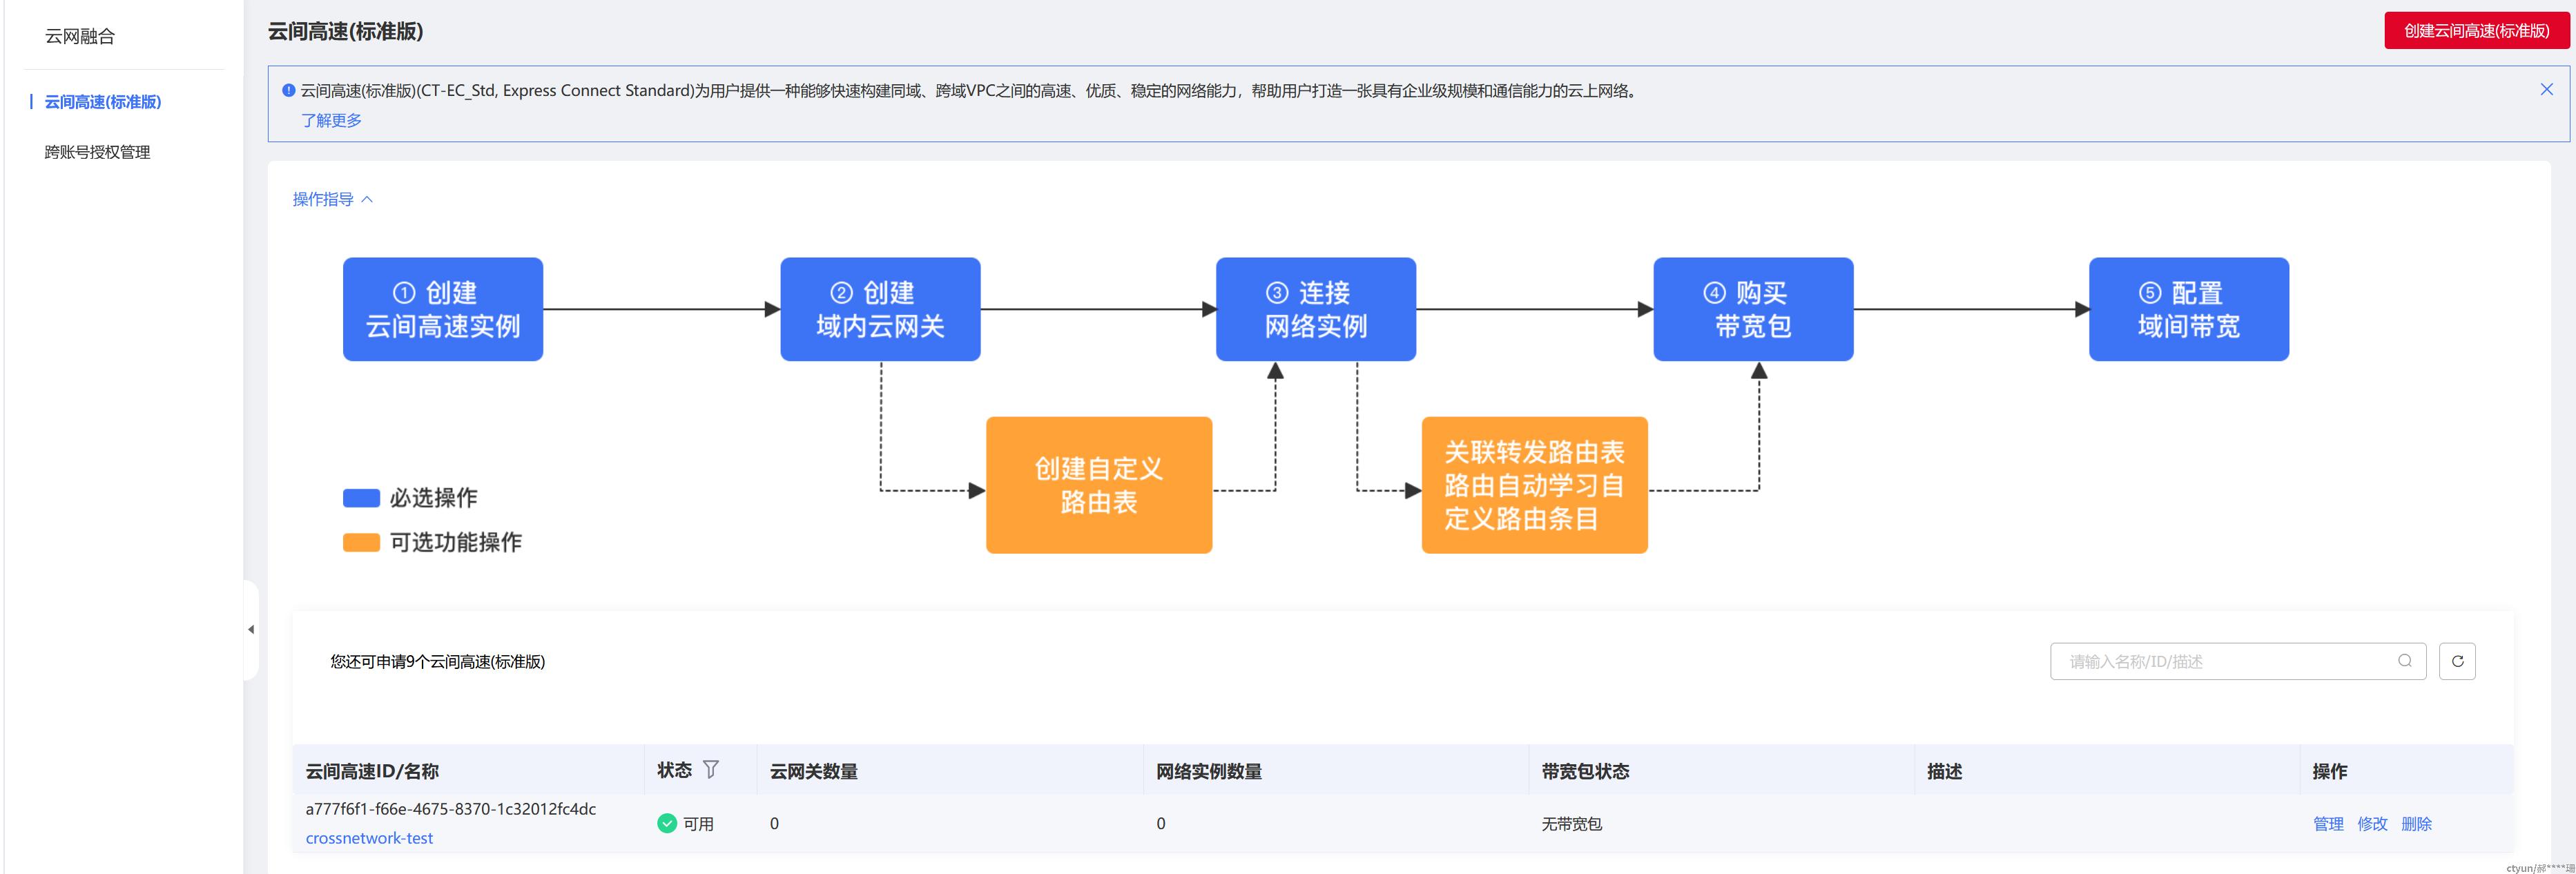This screenshot has width=2576, height=874.
Task: Click the orange 关联转发路由表 box
Action: click(x=1535, y=485)
